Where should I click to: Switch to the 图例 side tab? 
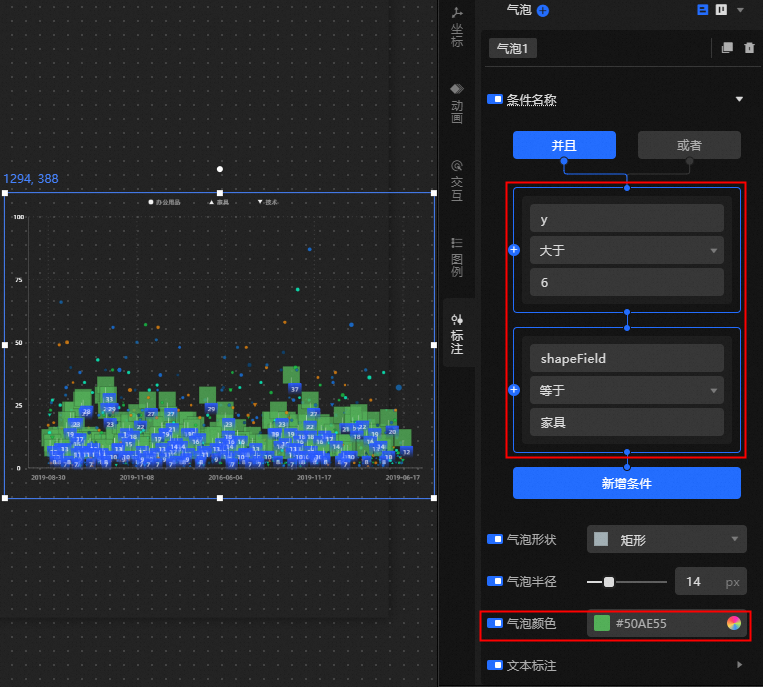click(x=457, y=256)
